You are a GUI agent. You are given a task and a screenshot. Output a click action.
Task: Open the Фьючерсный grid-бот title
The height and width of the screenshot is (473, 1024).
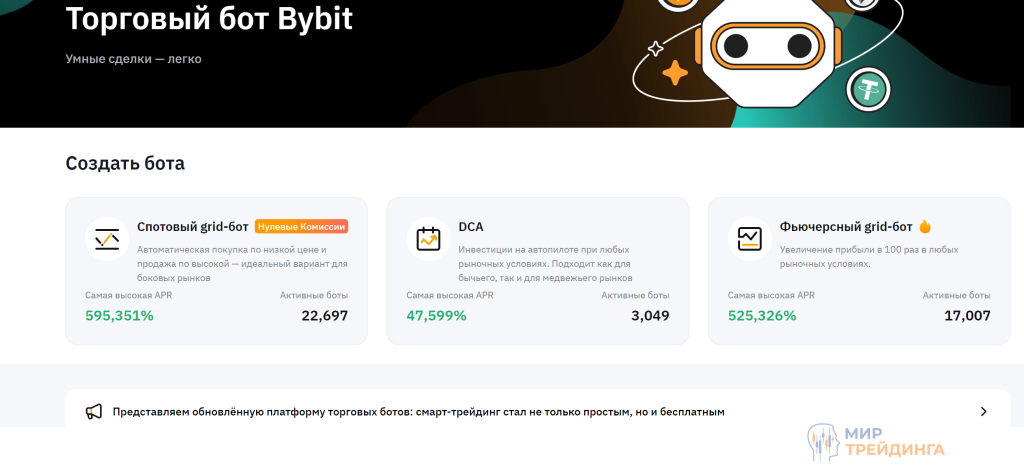(845, 227)
